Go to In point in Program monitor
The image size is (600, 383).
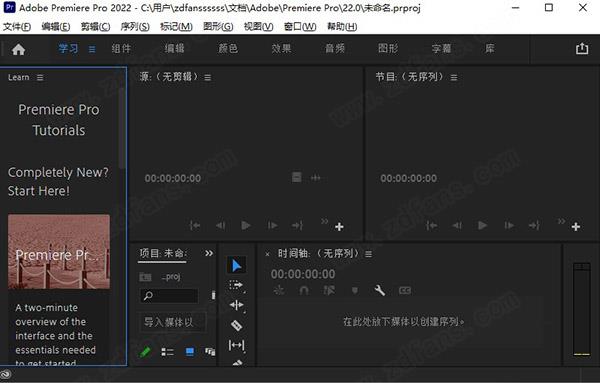click(x=431, y=225)
